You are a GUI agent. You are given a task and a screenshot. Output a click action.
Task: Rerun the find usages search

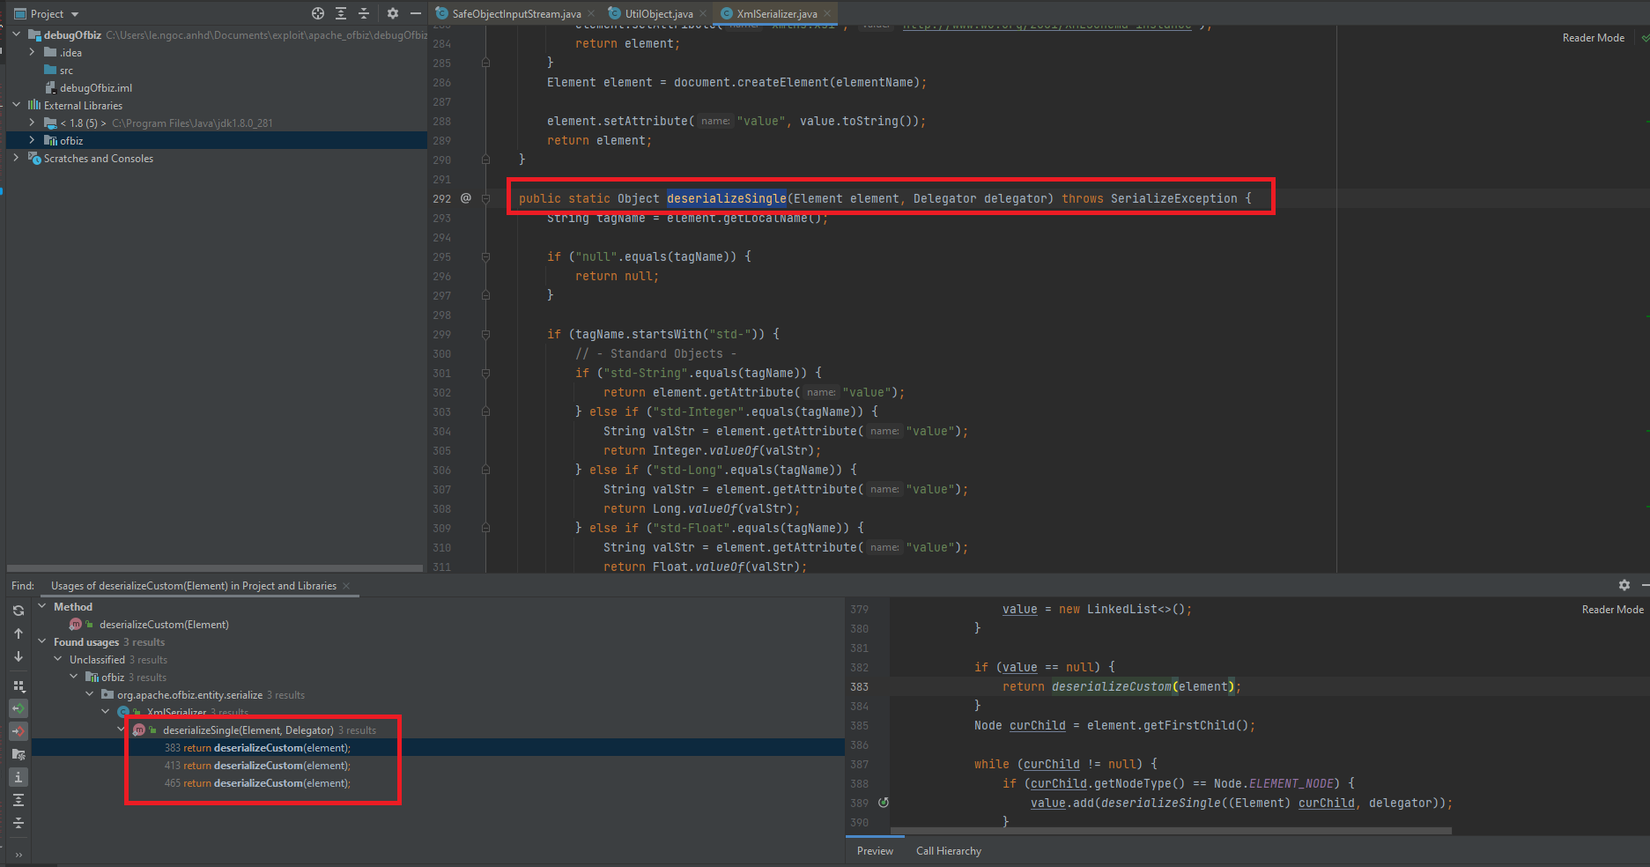(18, 610)
